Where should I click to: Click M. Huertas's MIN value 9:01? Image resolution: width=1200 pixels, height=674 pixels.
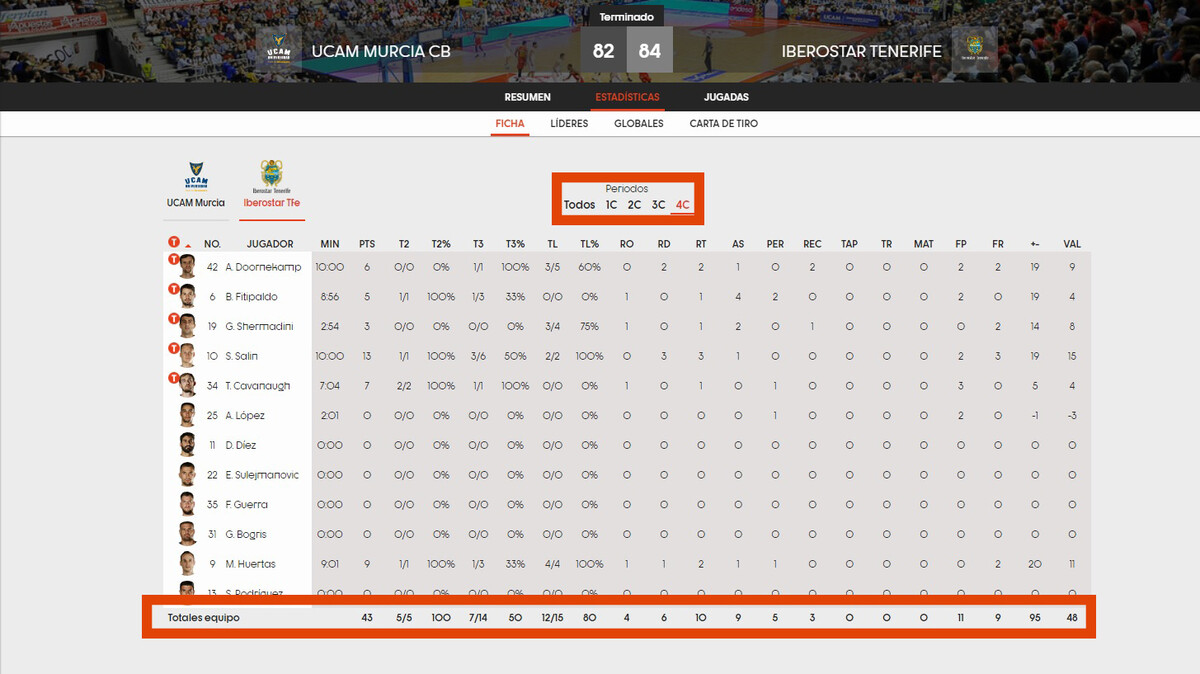click(x=330, y=564)
